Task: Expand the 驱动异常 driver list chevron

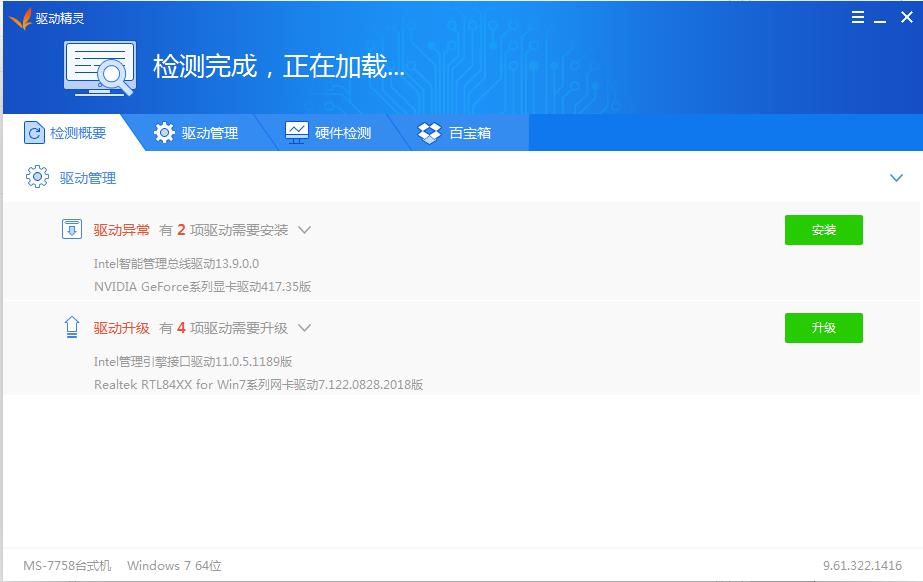Action: click(304, 230)
